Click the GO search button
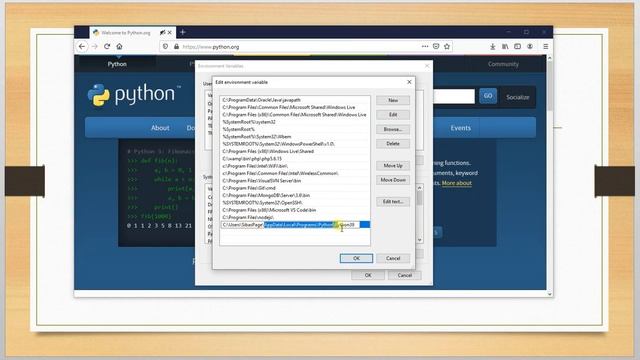Viewport: 640px width, 360px height. pyautogui.click(x=488, y=96)
